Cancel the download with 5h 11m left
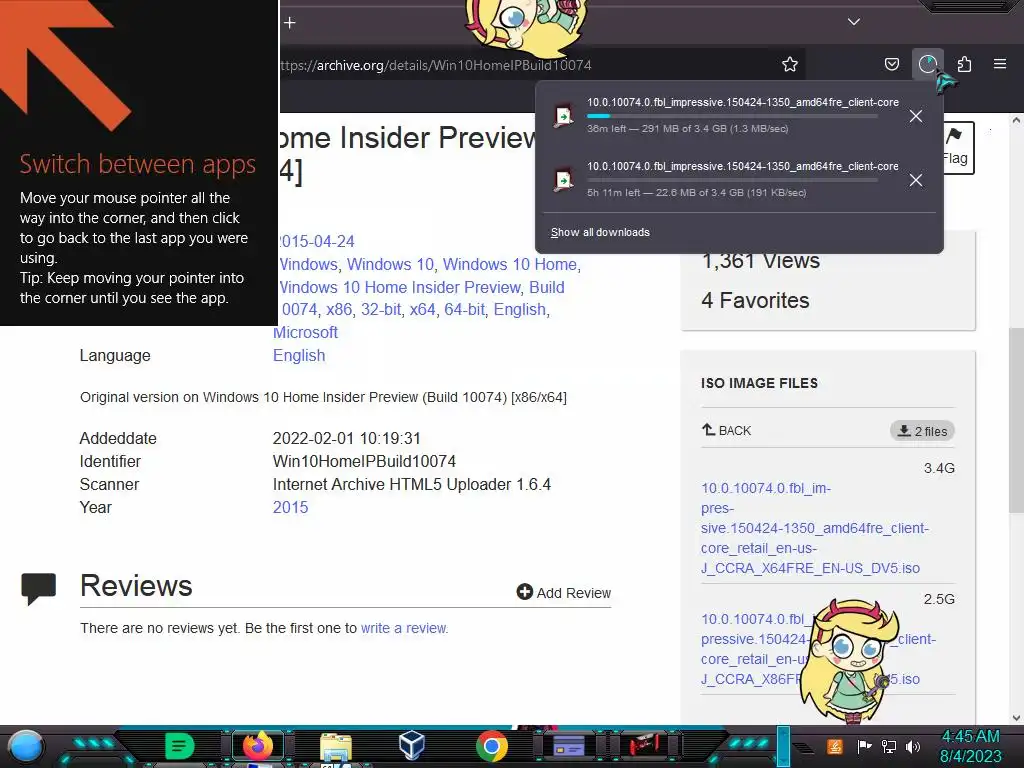Image resolution: width=1024 pixels, height=768 pixels. [x=916, y=180]
